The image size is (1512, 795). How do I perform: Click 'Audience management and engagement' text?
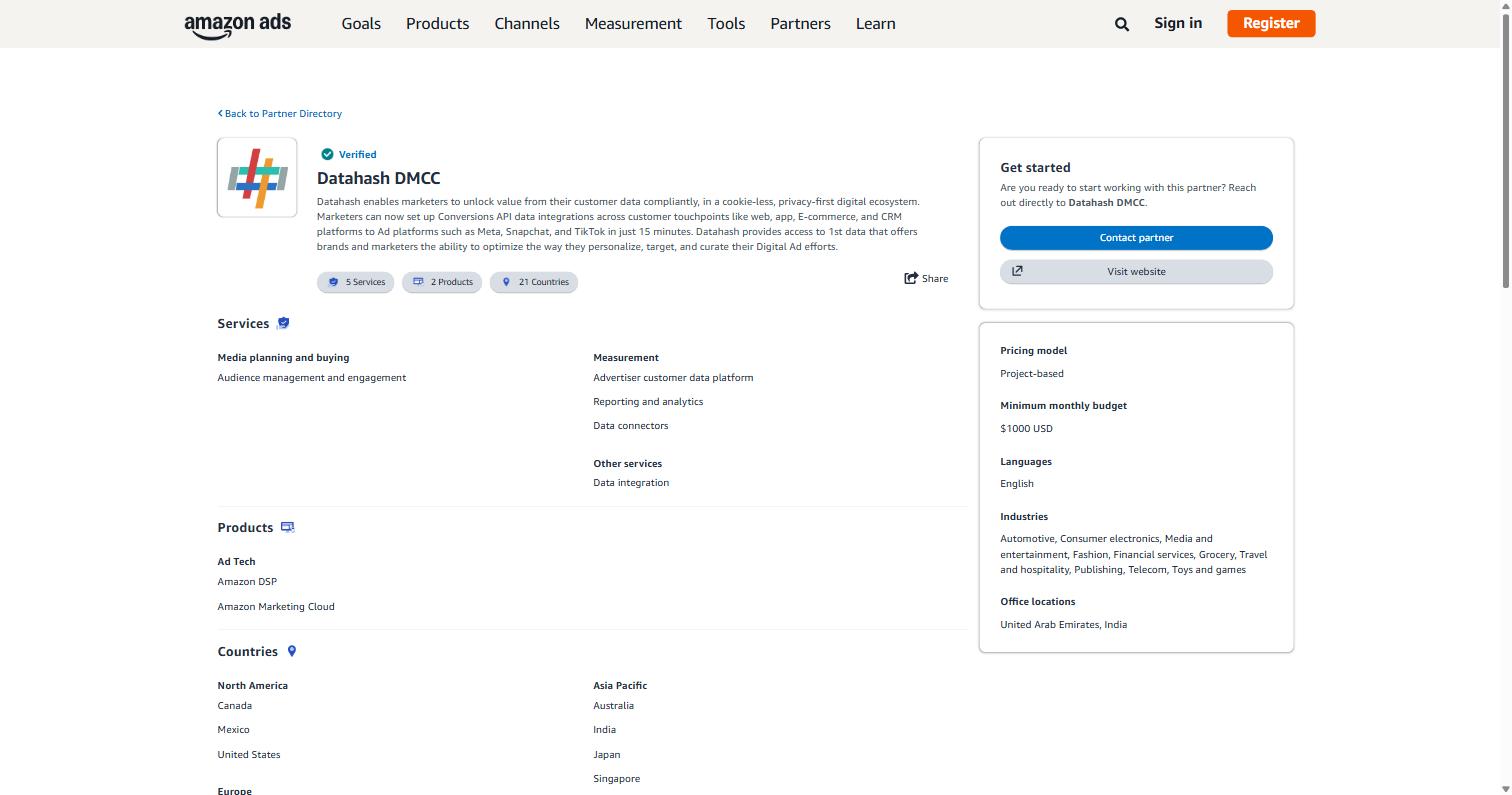pos(312,377)
